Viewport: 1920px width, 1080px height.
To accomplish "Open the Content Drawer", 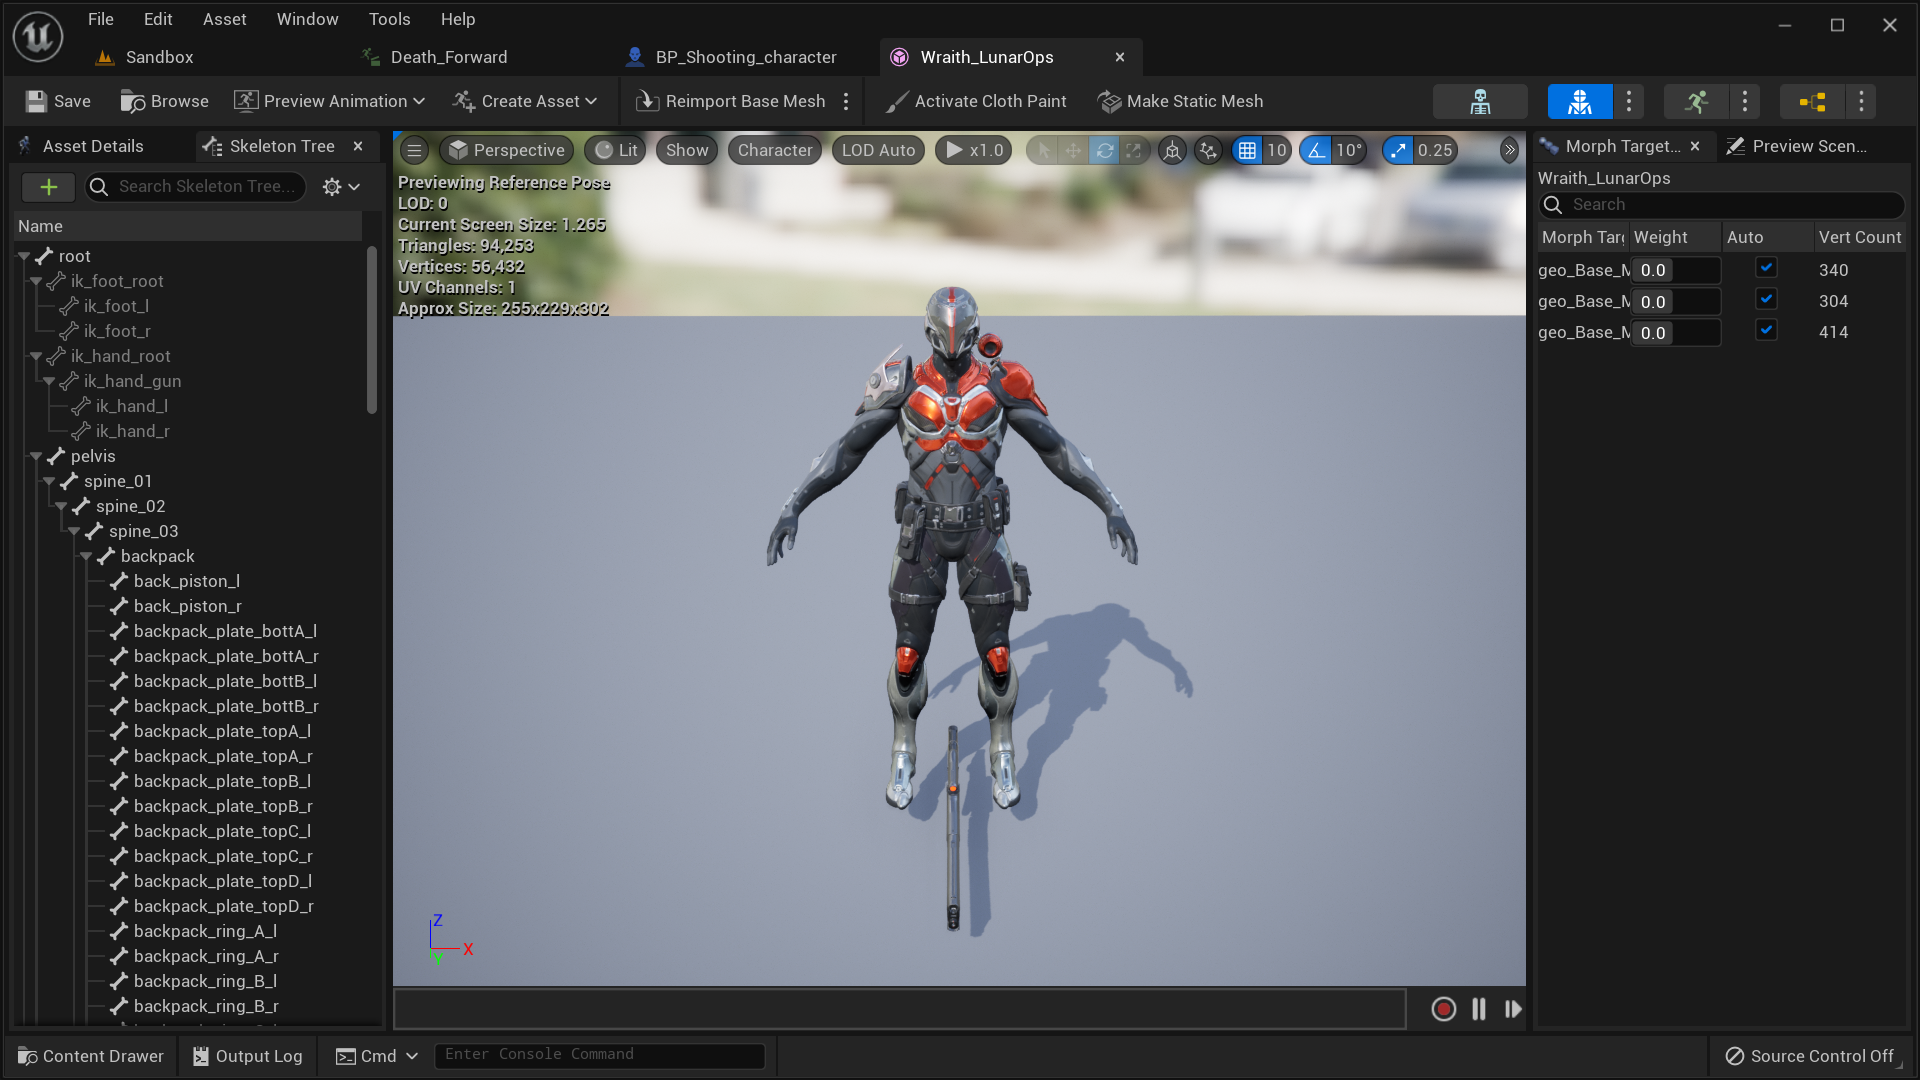I will [x=91, y=1056].
